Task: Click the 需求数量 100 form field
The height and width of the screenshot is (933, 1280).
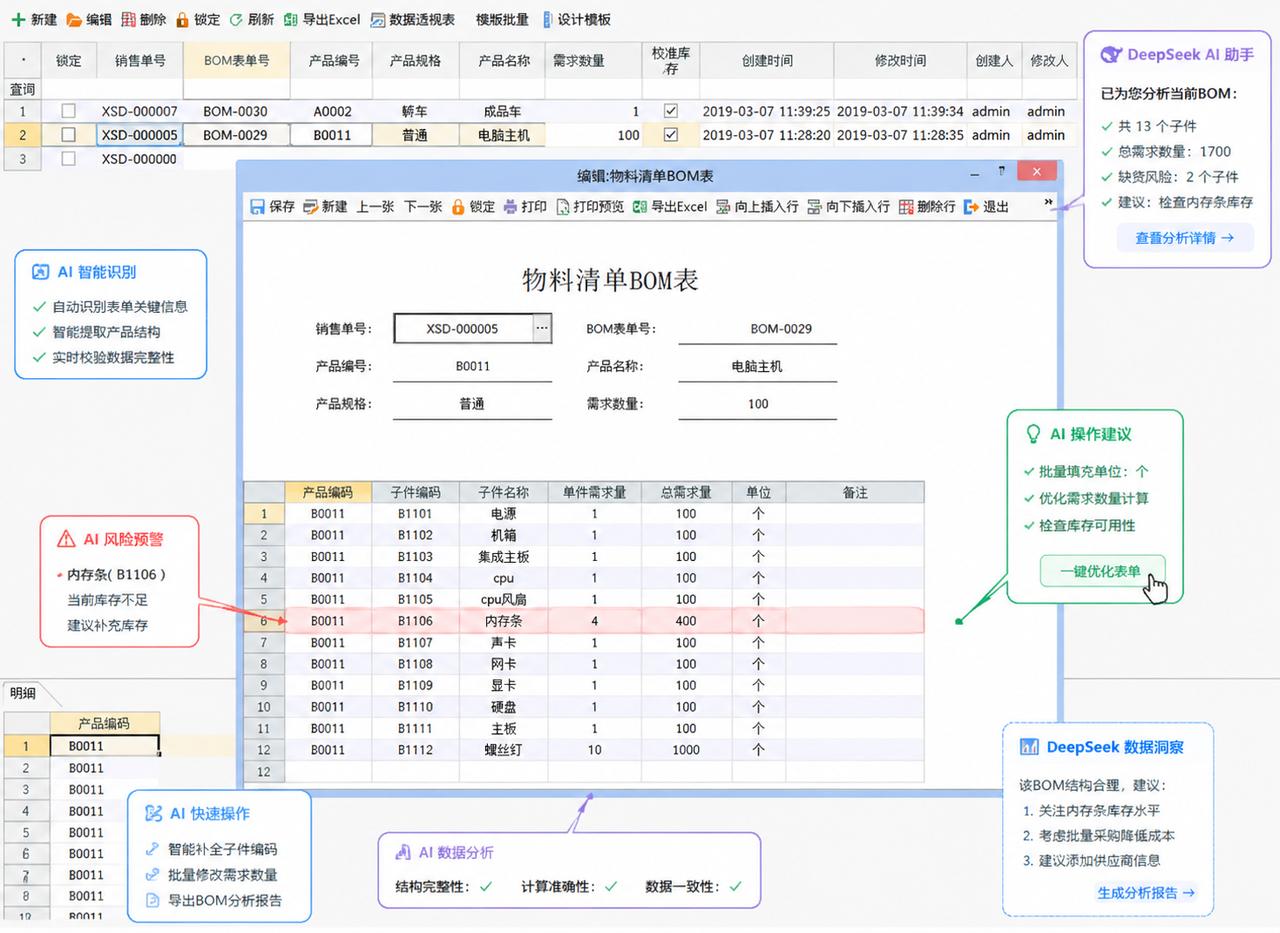Action: click(757, 404)
